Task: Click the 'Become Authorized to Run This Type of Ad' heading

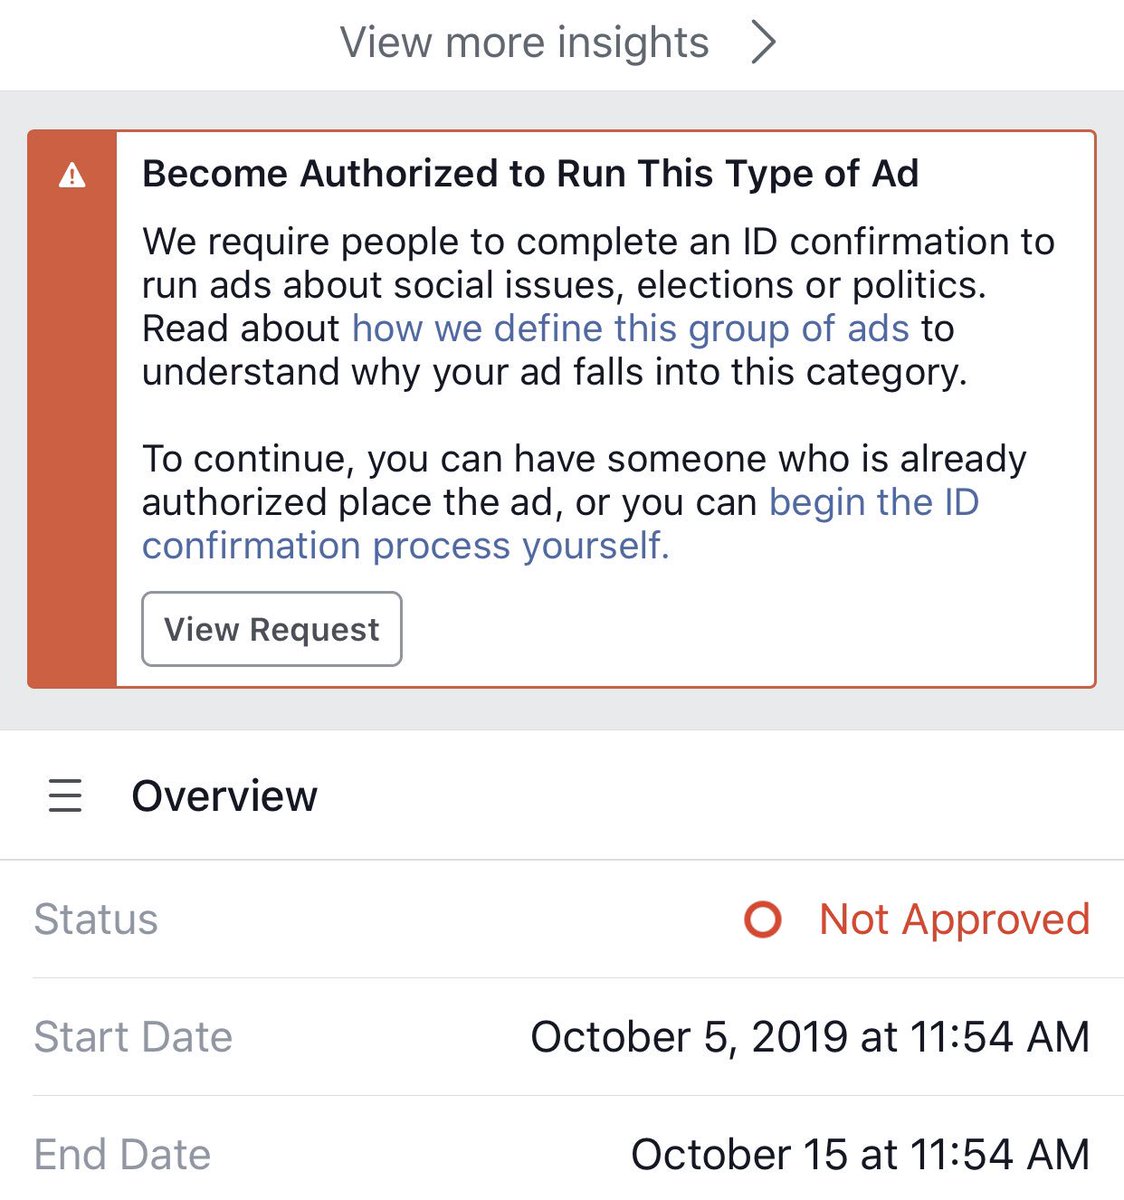Action: (530, 174)
